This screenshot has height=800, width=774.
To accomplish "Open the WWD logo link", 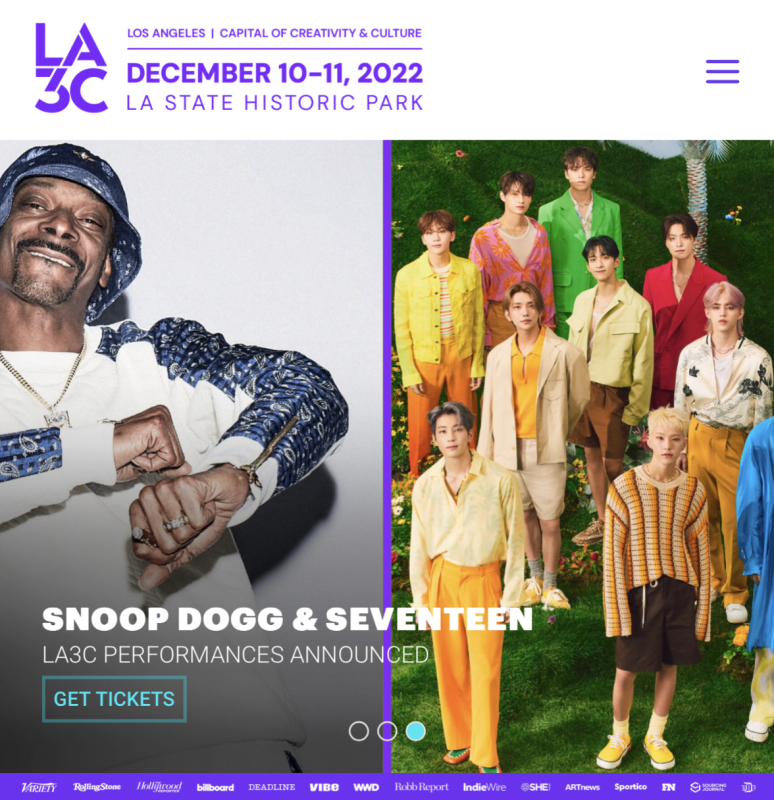I will pos(366,787).
